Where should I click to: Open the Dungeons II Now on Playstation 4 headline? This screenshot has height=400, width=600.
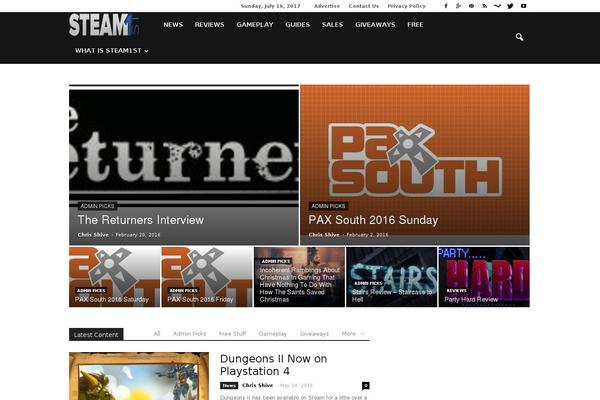[274, 365]
